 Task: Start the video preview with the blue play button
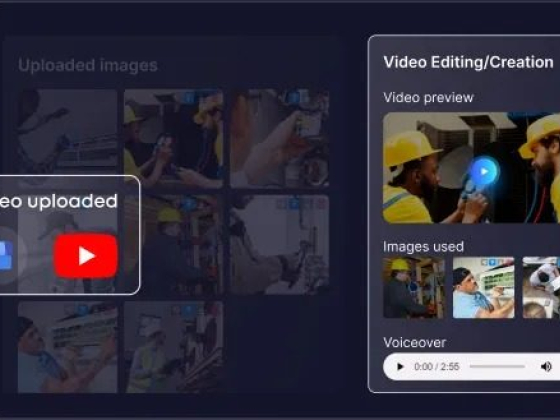click(x=484, y=171)
